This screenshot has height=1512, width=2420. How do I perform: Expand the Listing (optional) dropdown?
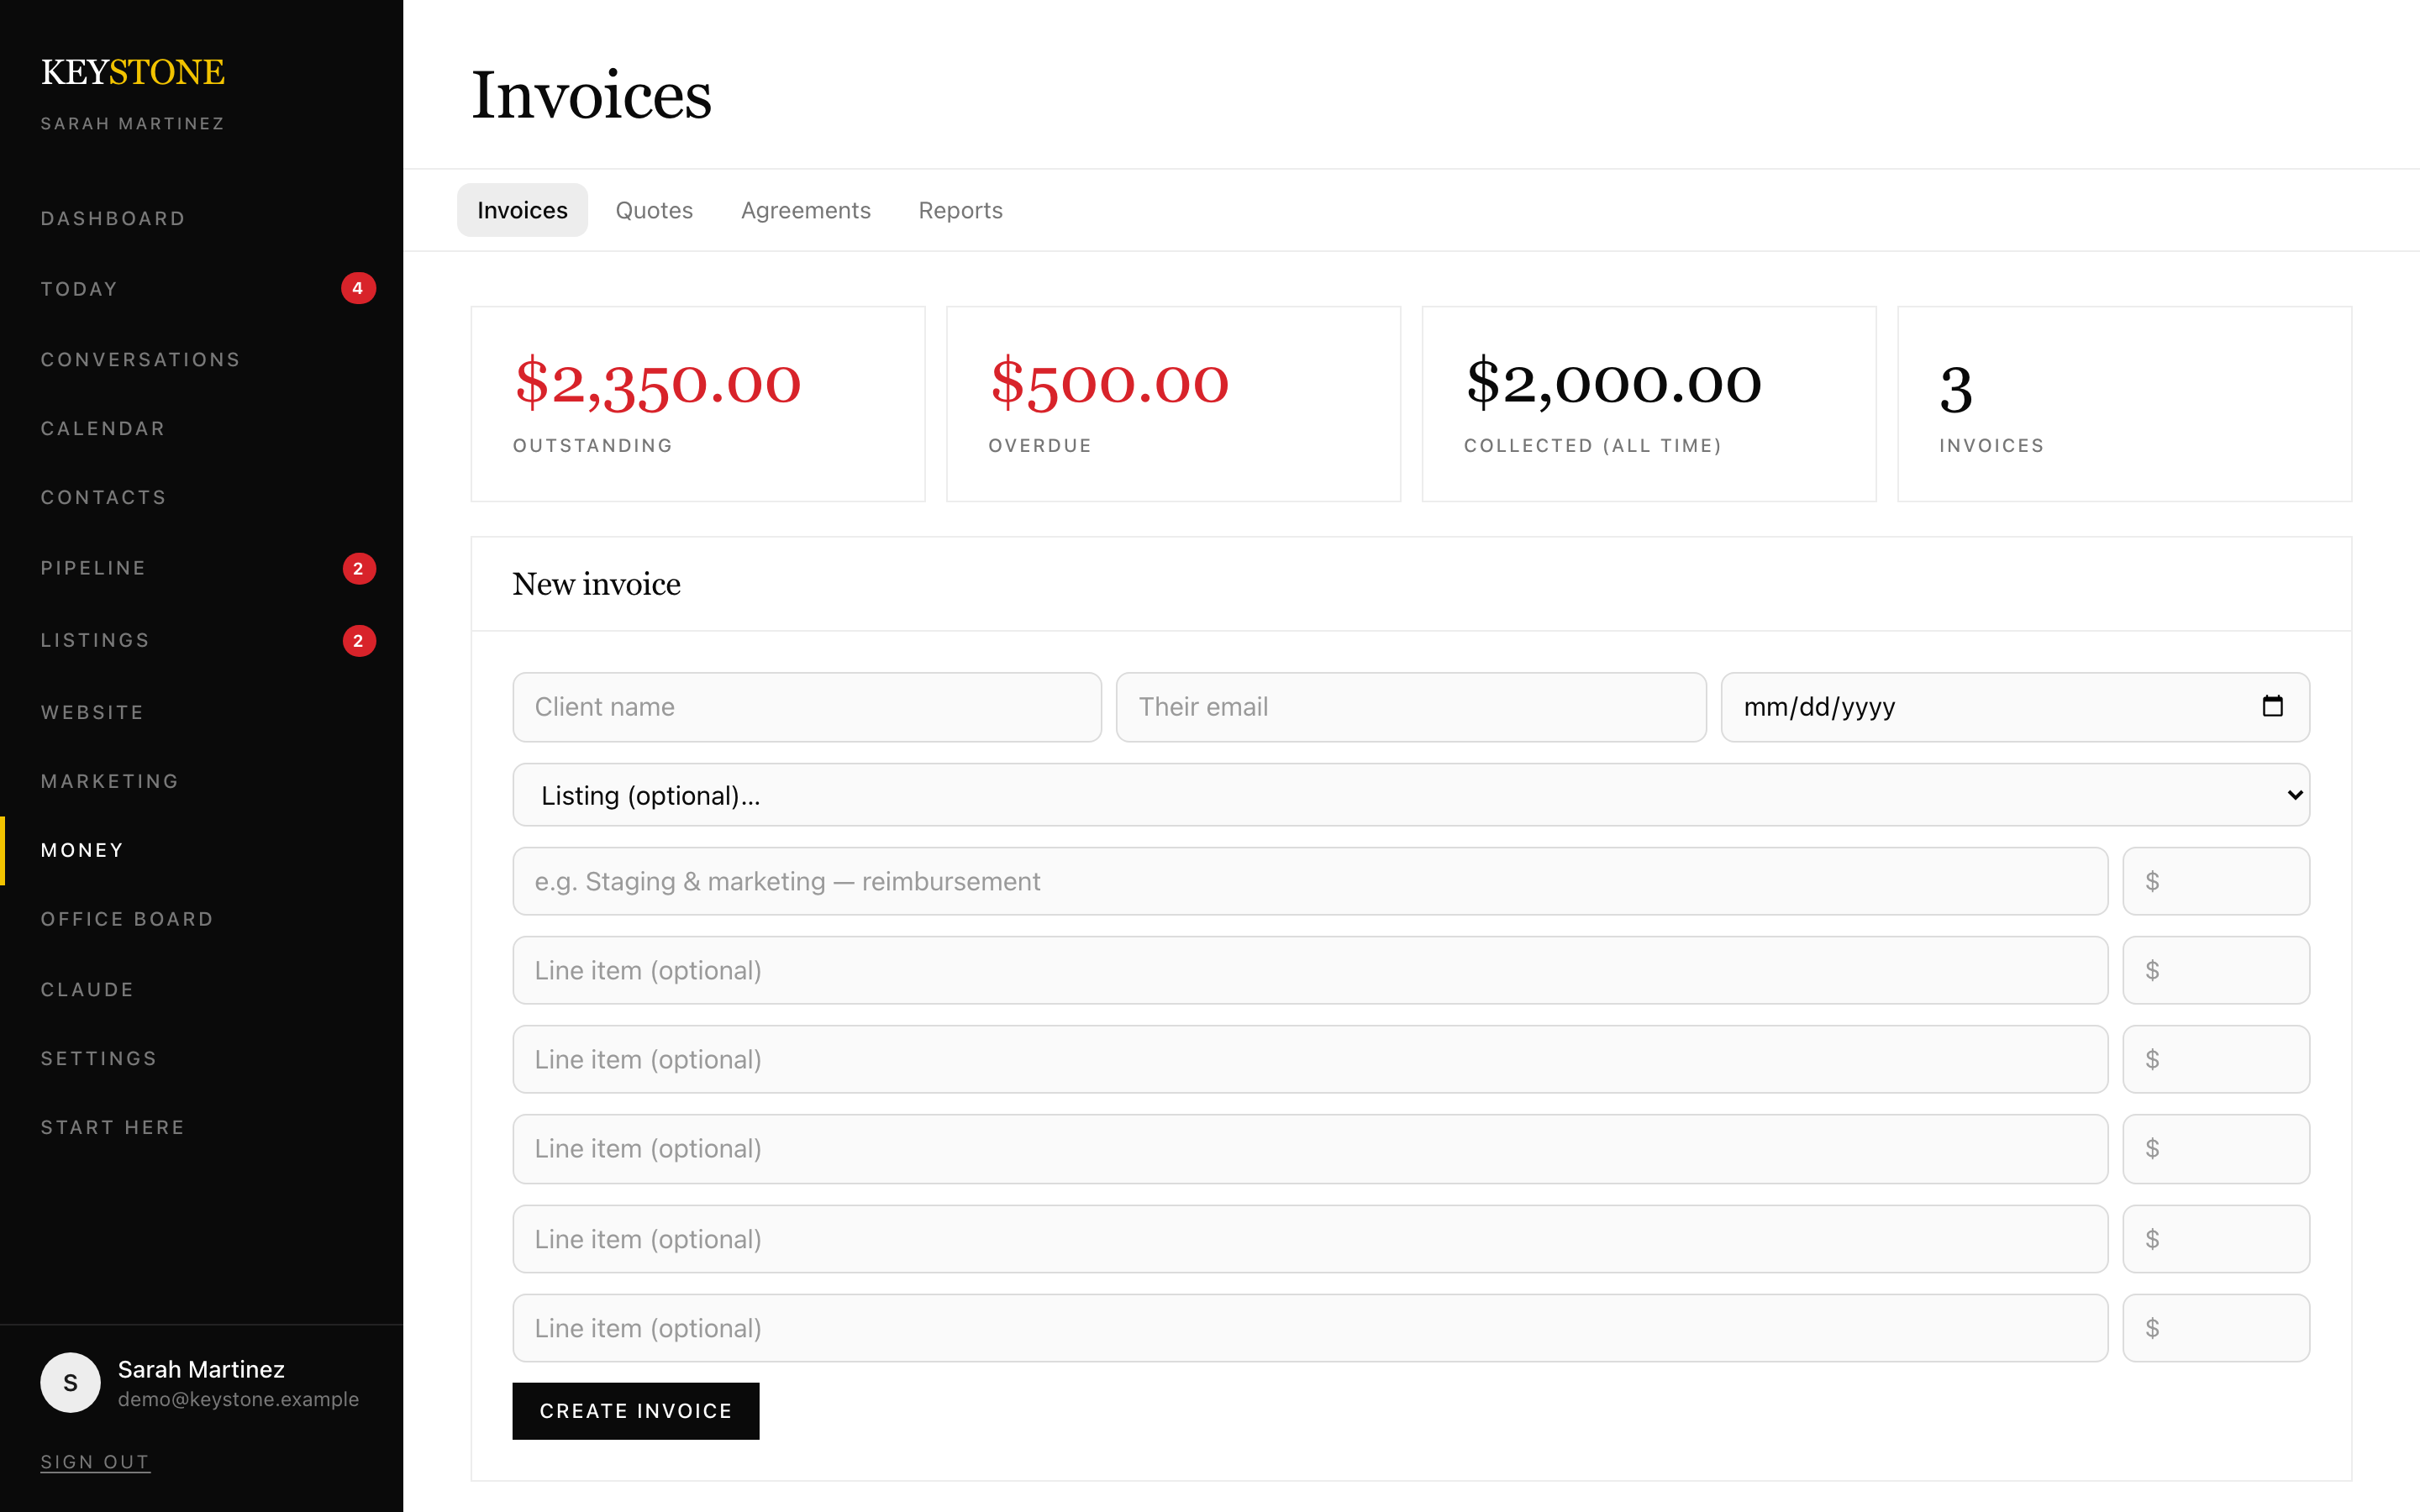(1411, 795)
